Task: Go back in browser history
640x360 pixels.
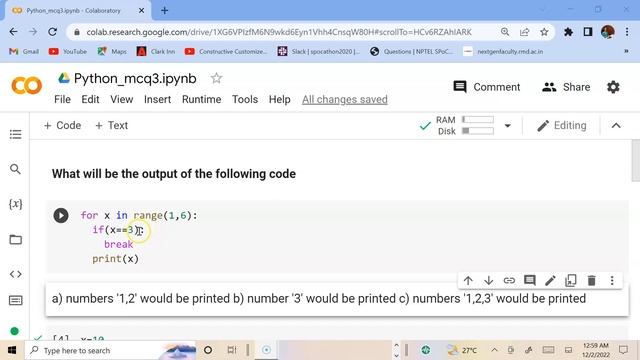Action: click(13, 32)
